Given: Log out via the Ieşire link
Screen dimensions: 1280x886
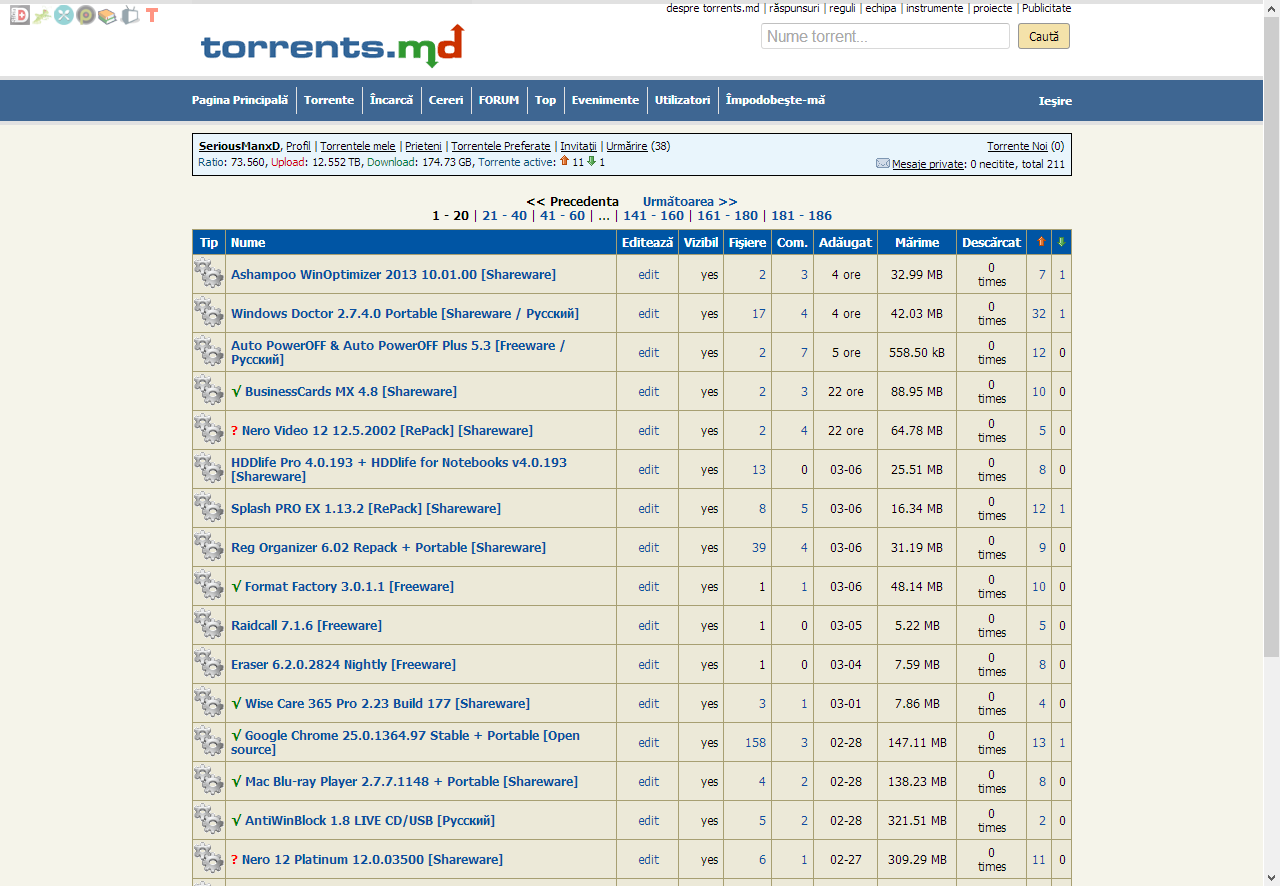Looking at the screenshot, I should (x=1055, y=101).
